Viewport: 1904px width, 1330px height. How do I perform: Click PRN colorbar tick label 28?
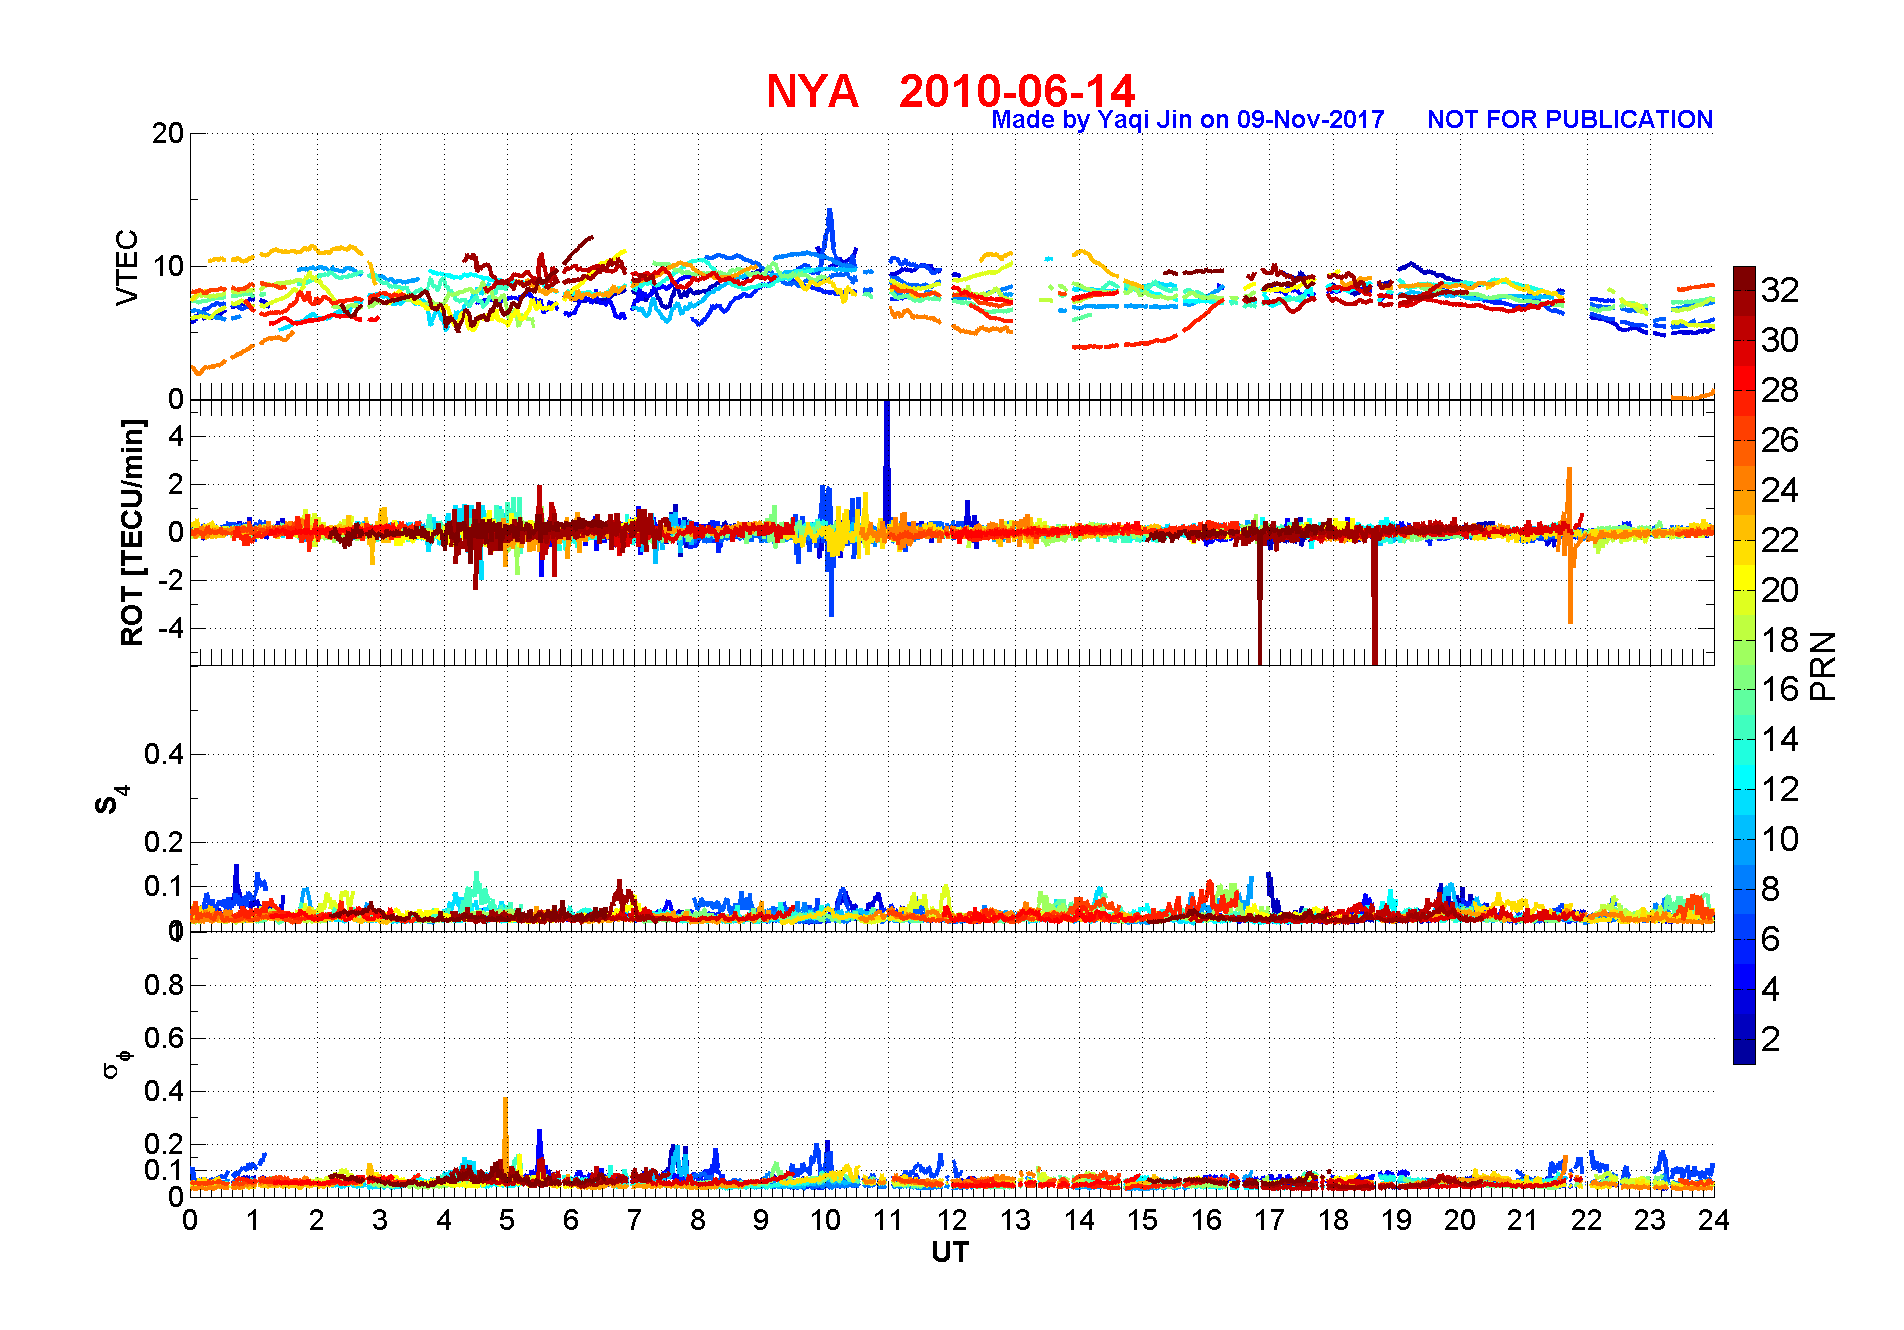click(x=1780, y=390)
